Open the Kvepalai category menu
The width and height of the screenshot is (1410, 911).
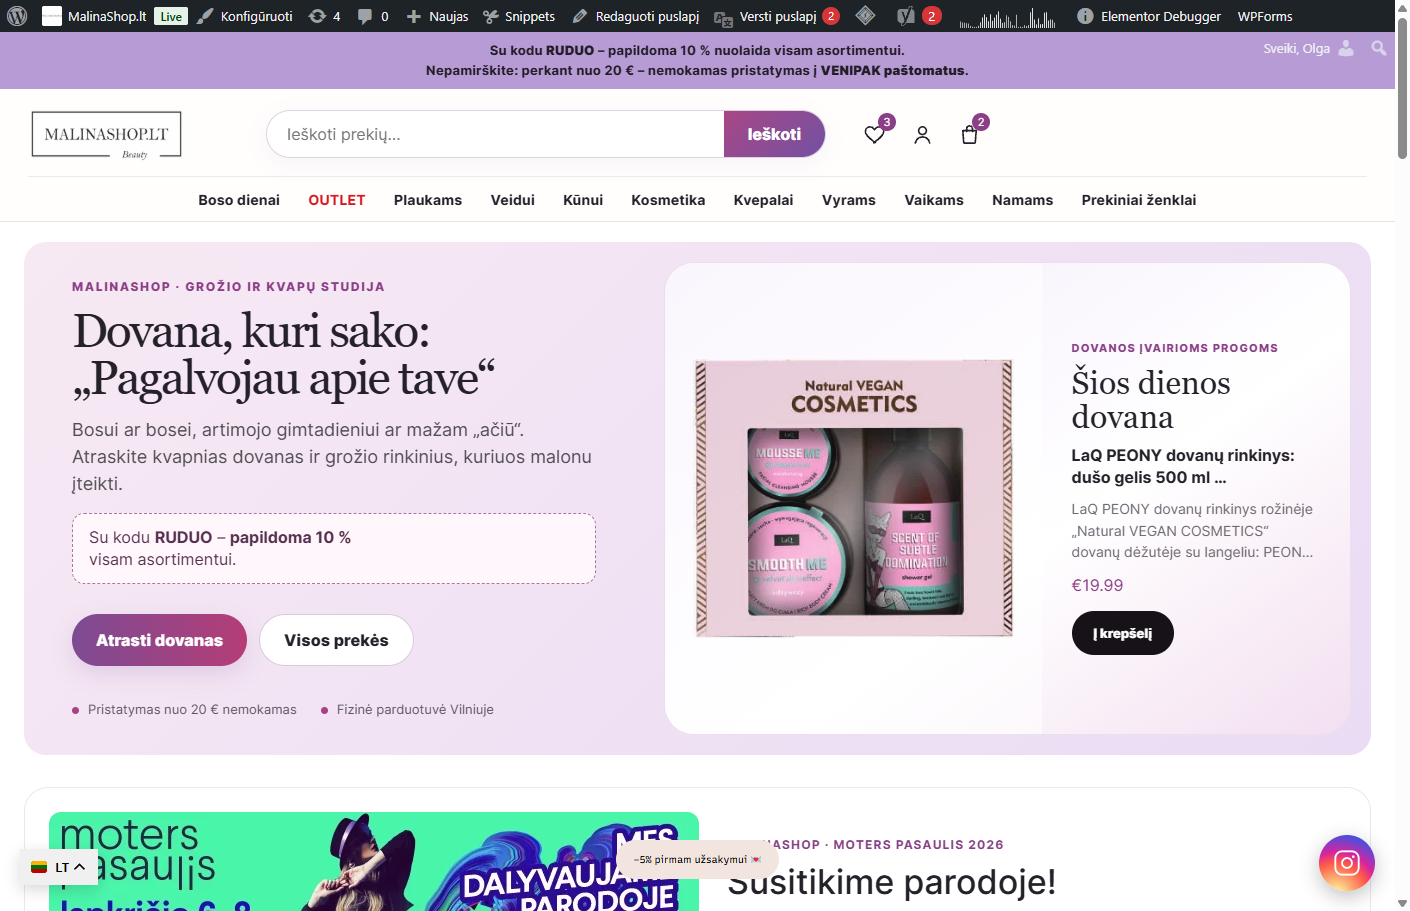click(x=763, y=200)
